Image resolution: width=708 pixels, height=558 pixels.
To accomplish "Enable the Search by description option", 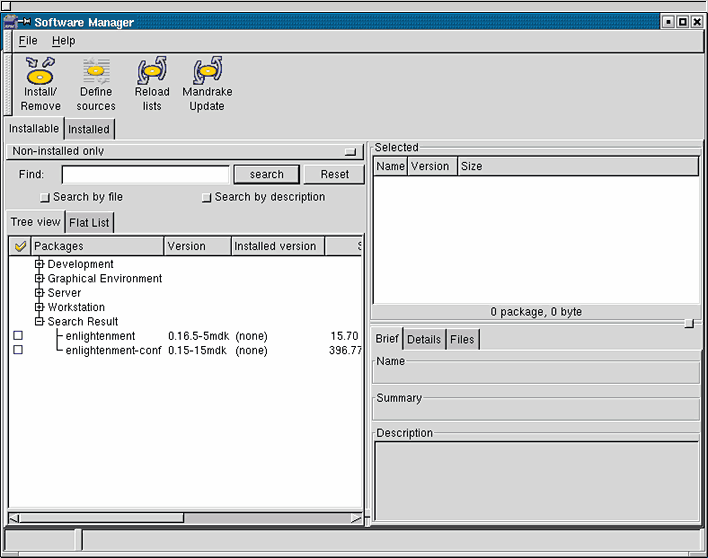I will pyautogui.click(x=206, y=198).
